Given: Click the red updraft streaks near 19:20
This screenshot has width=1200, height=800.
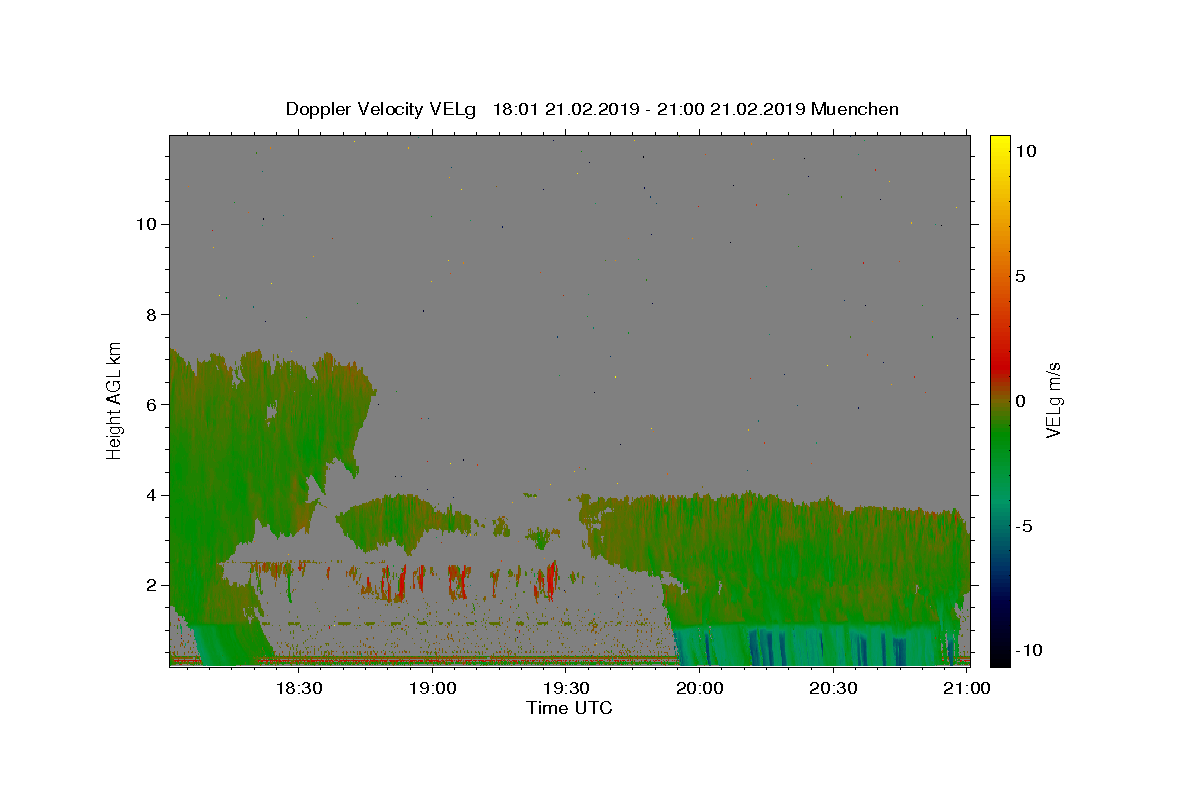Looking at the screenshot, I should point(548,580).
